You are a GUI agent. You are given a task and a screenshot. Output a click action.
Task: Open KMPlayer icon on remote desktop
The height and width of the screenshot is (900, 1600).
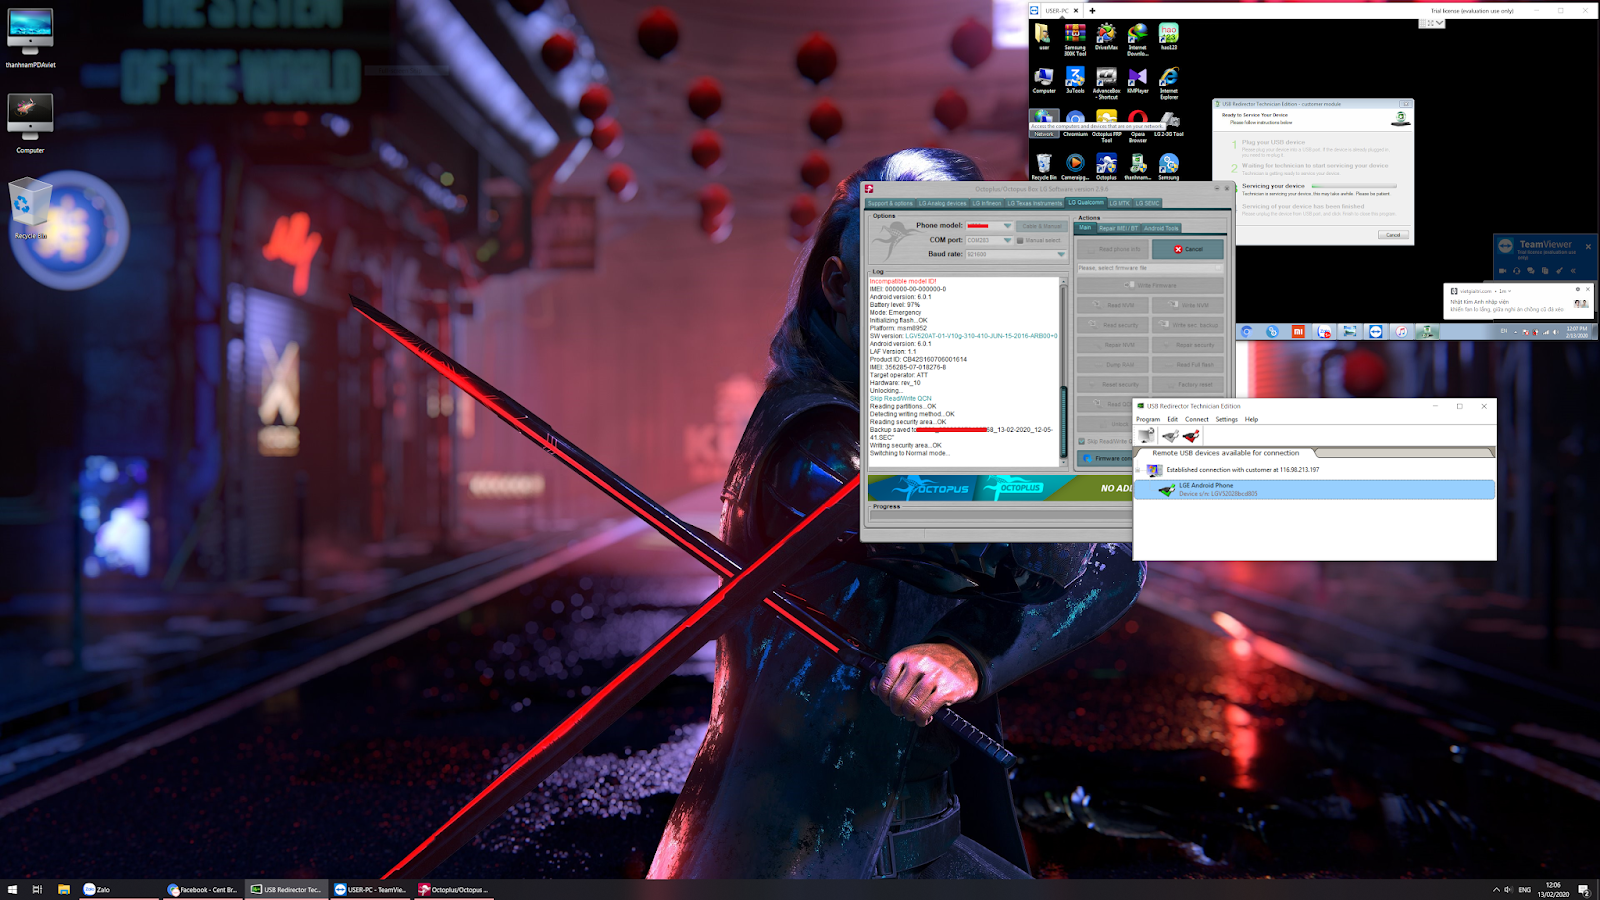1137,81
